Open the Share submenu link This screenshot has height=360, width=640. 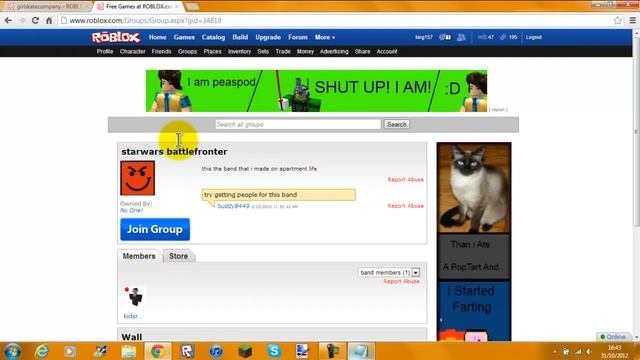(x=362, y=51)
